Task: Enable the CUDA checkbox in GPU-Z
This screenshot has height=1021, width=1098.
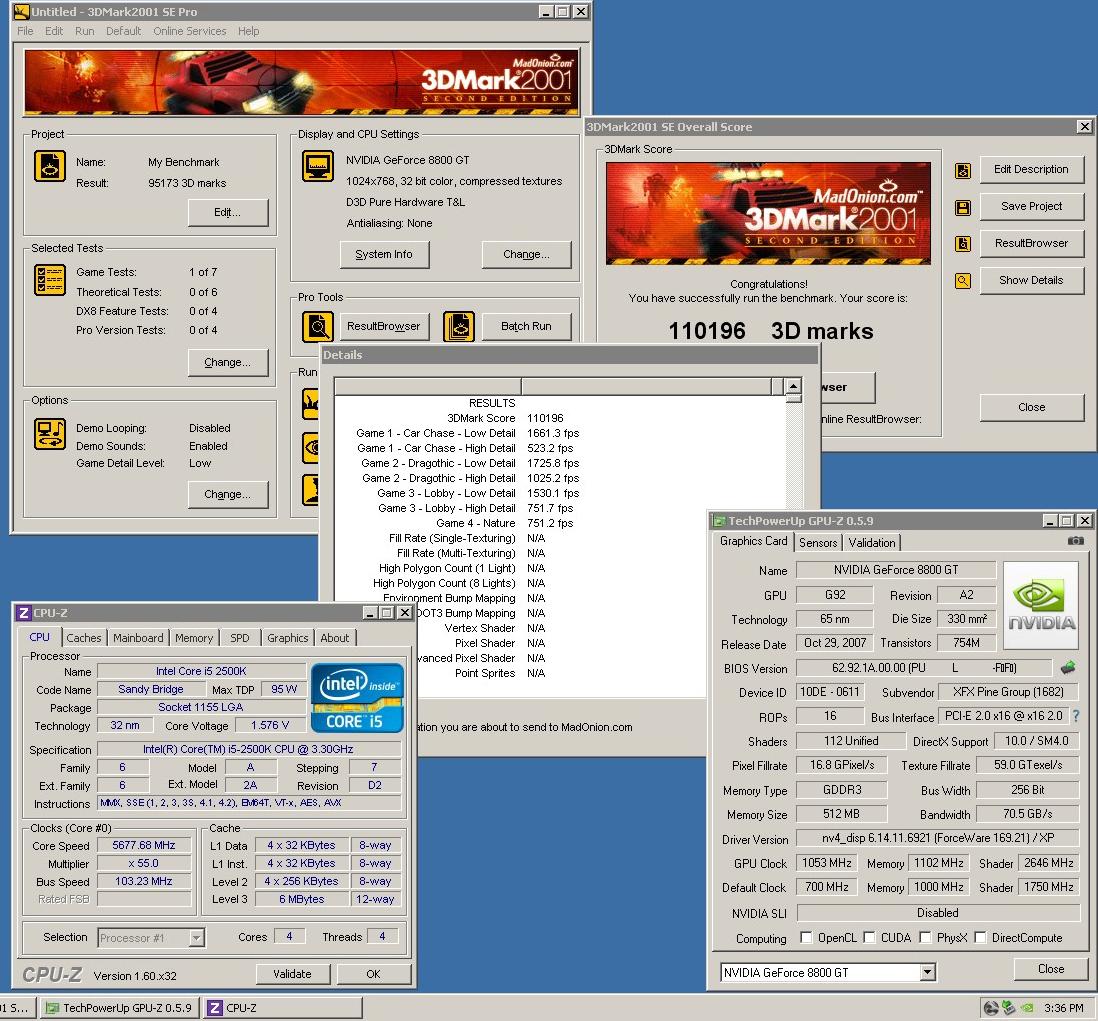Action: pyautogui.click(x=869, y=937)
